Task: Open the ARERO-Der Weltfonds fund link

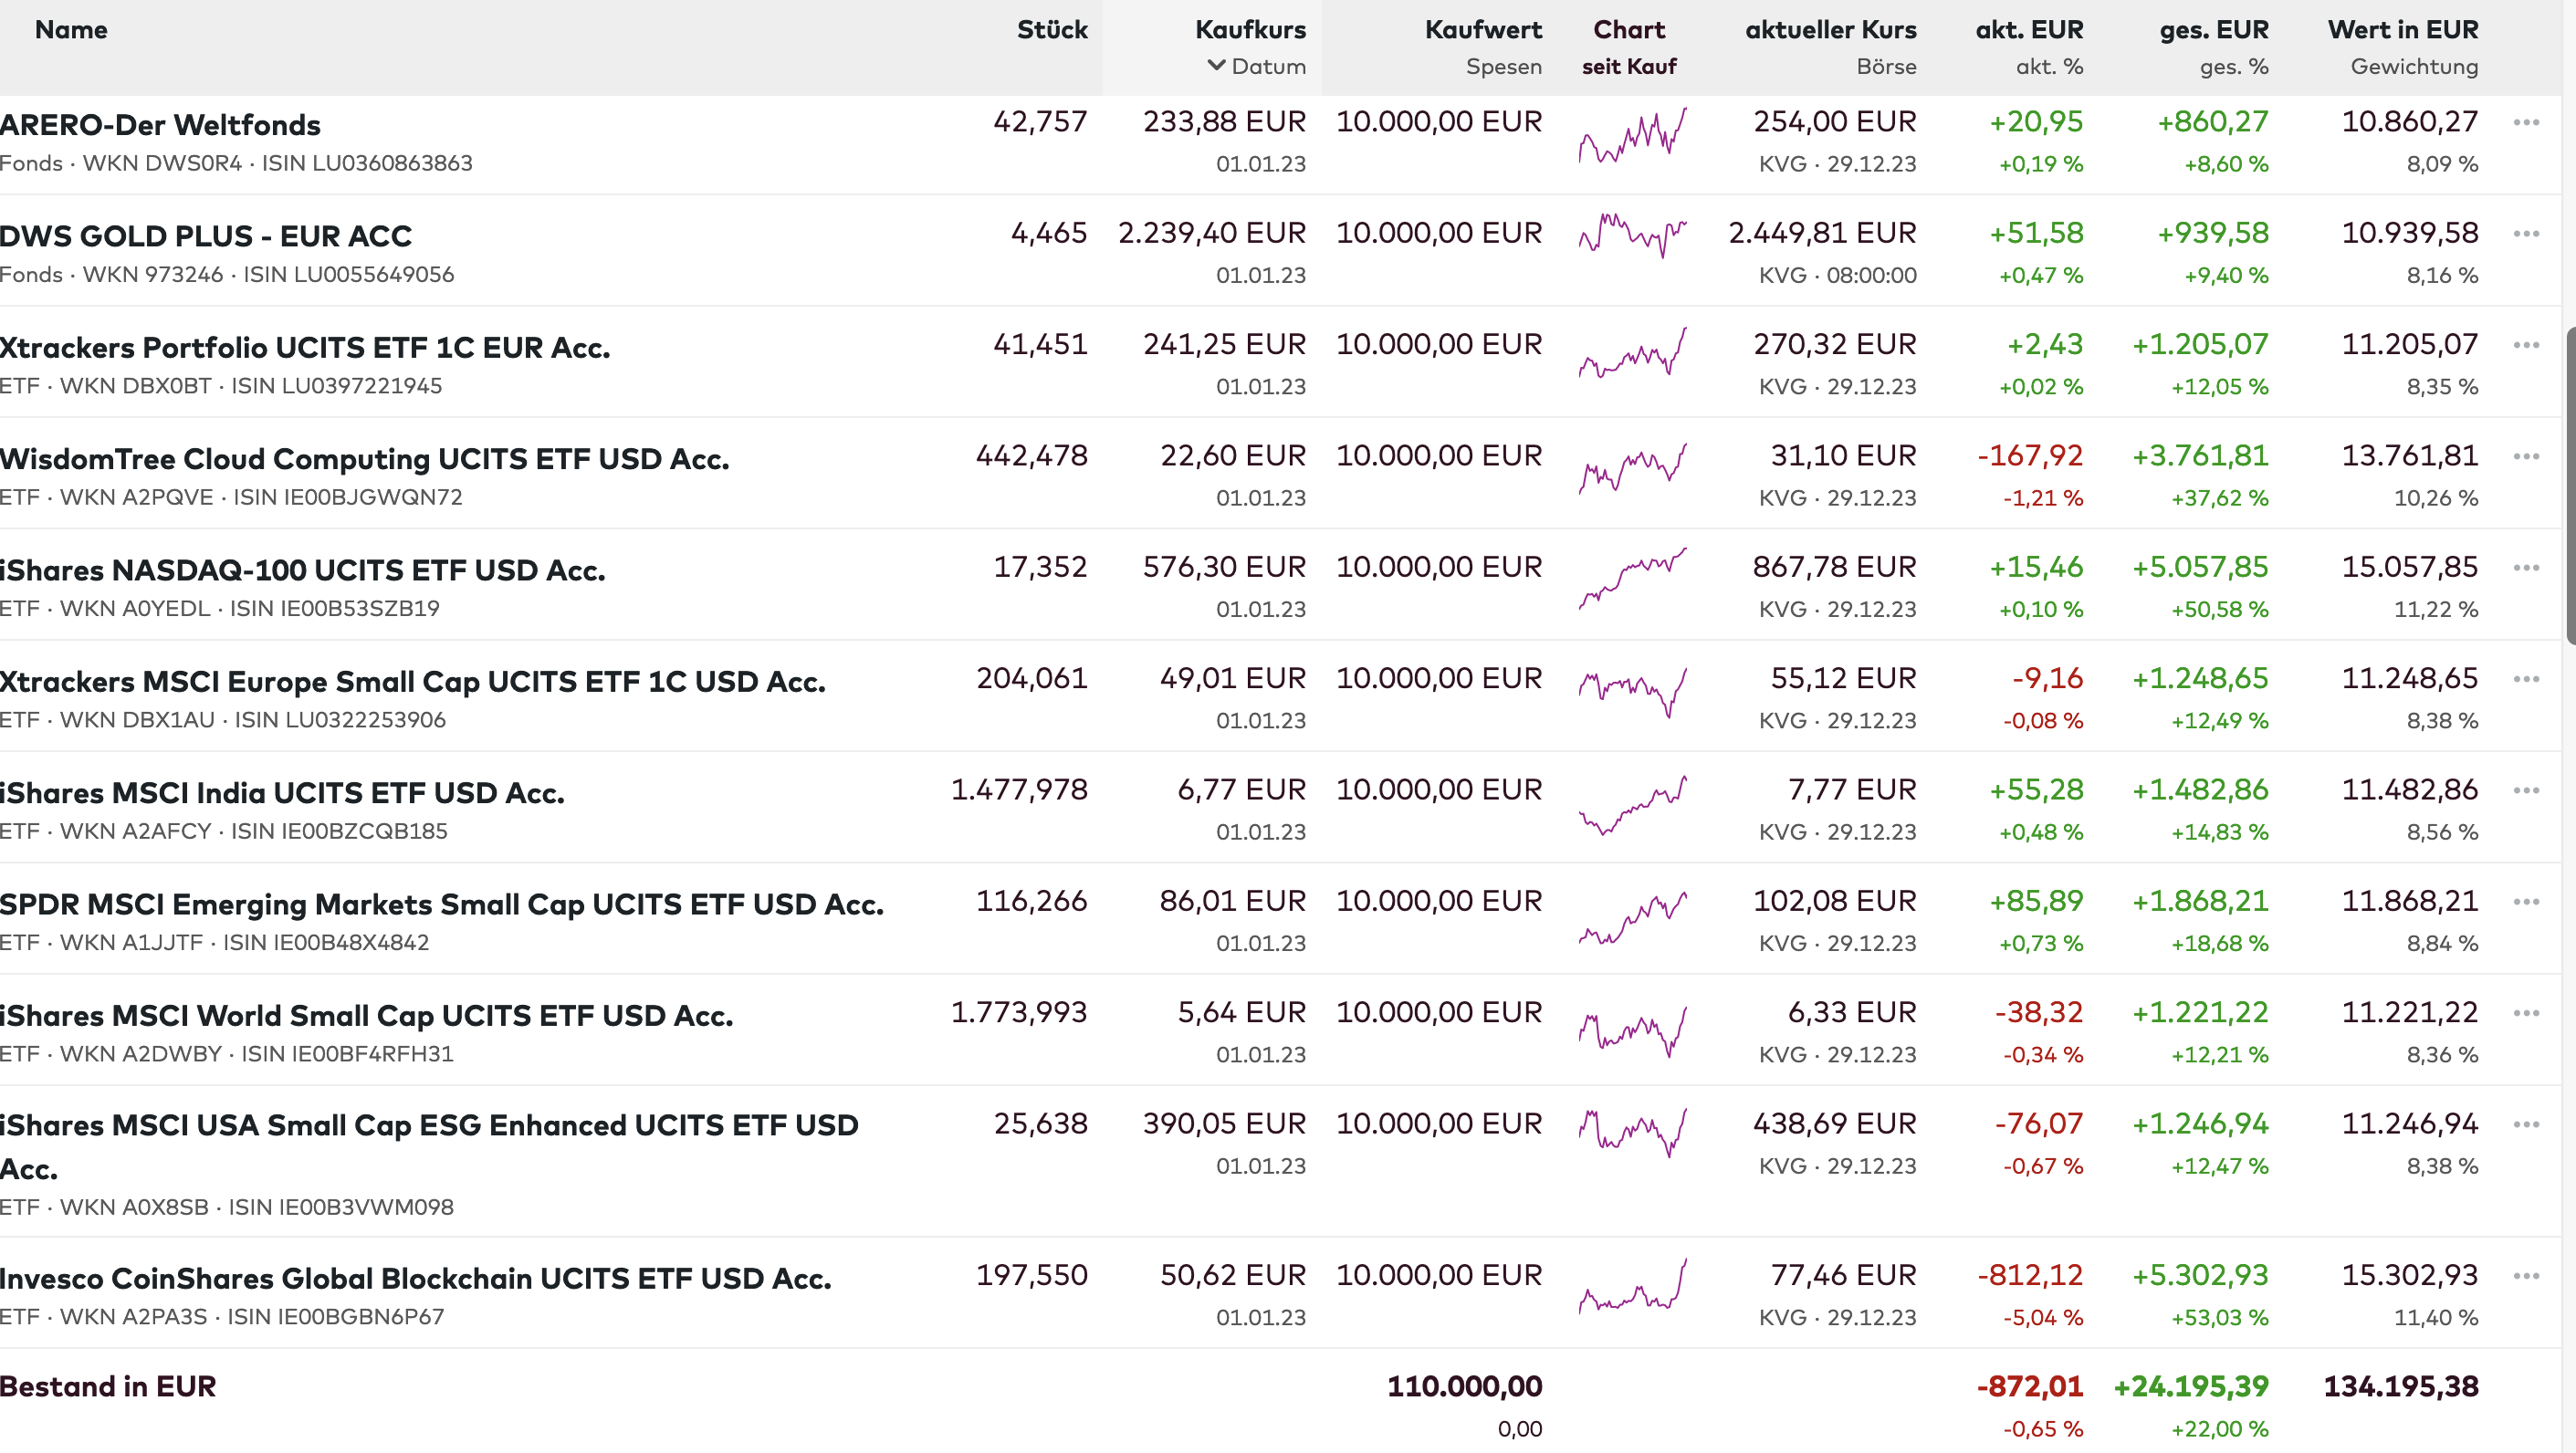Action: coord(161,125)
